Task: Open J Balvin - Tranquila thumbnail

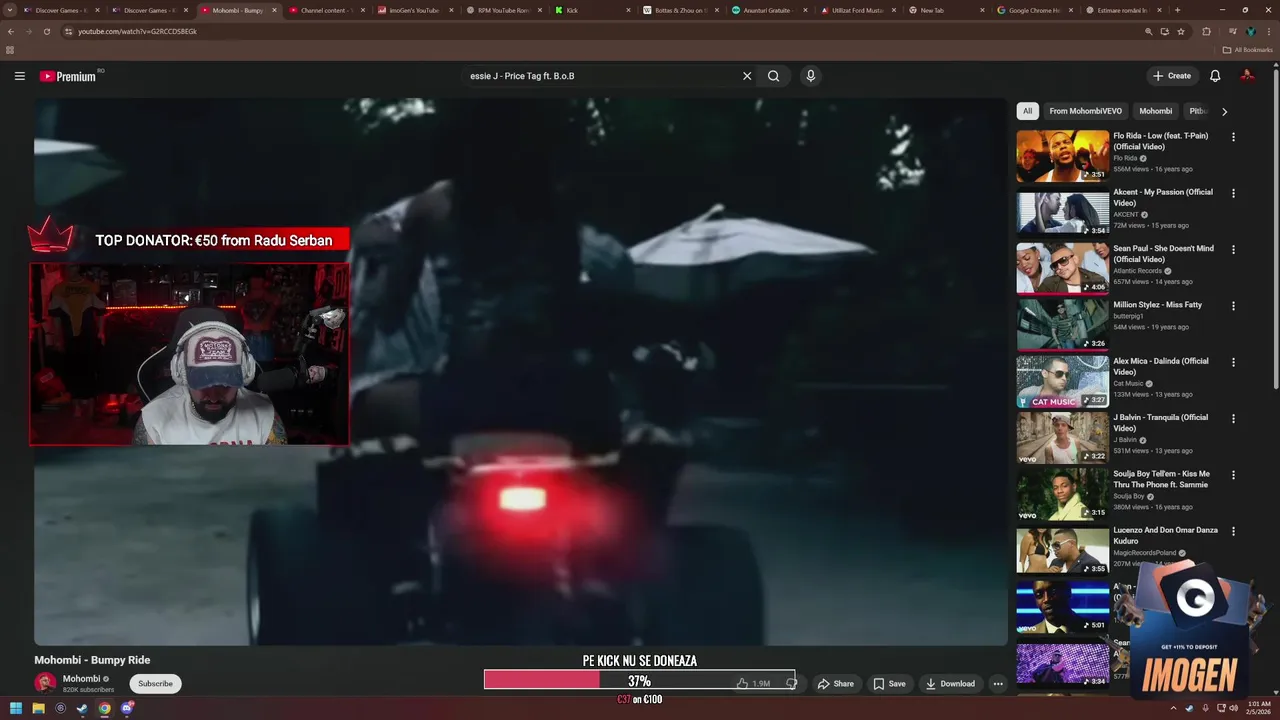Action: [x=1062, y=437]
